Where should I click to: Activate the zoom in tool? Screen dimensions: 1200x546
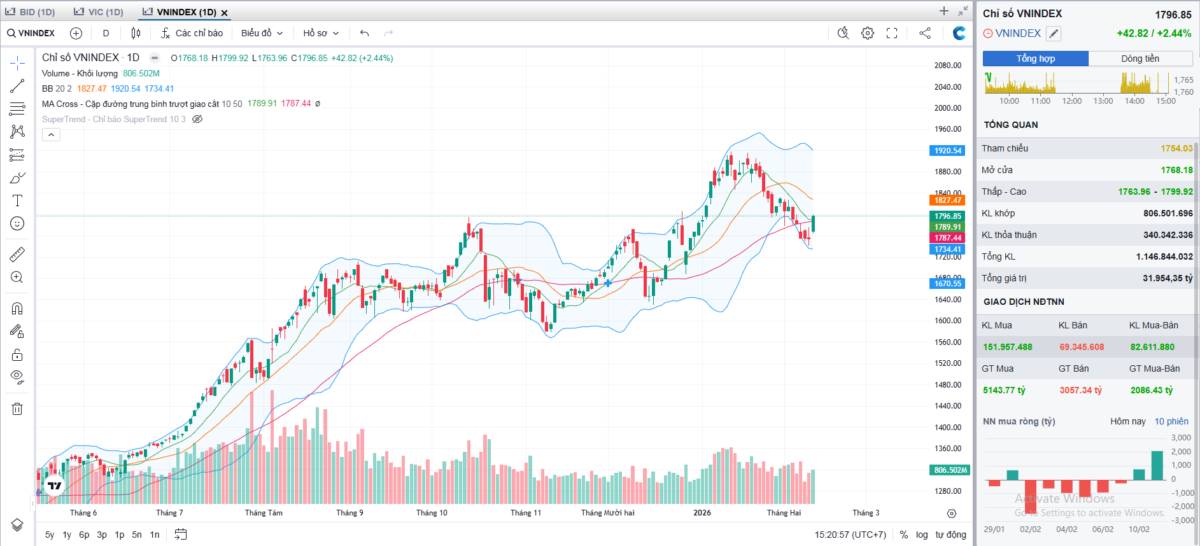point(17,277)
